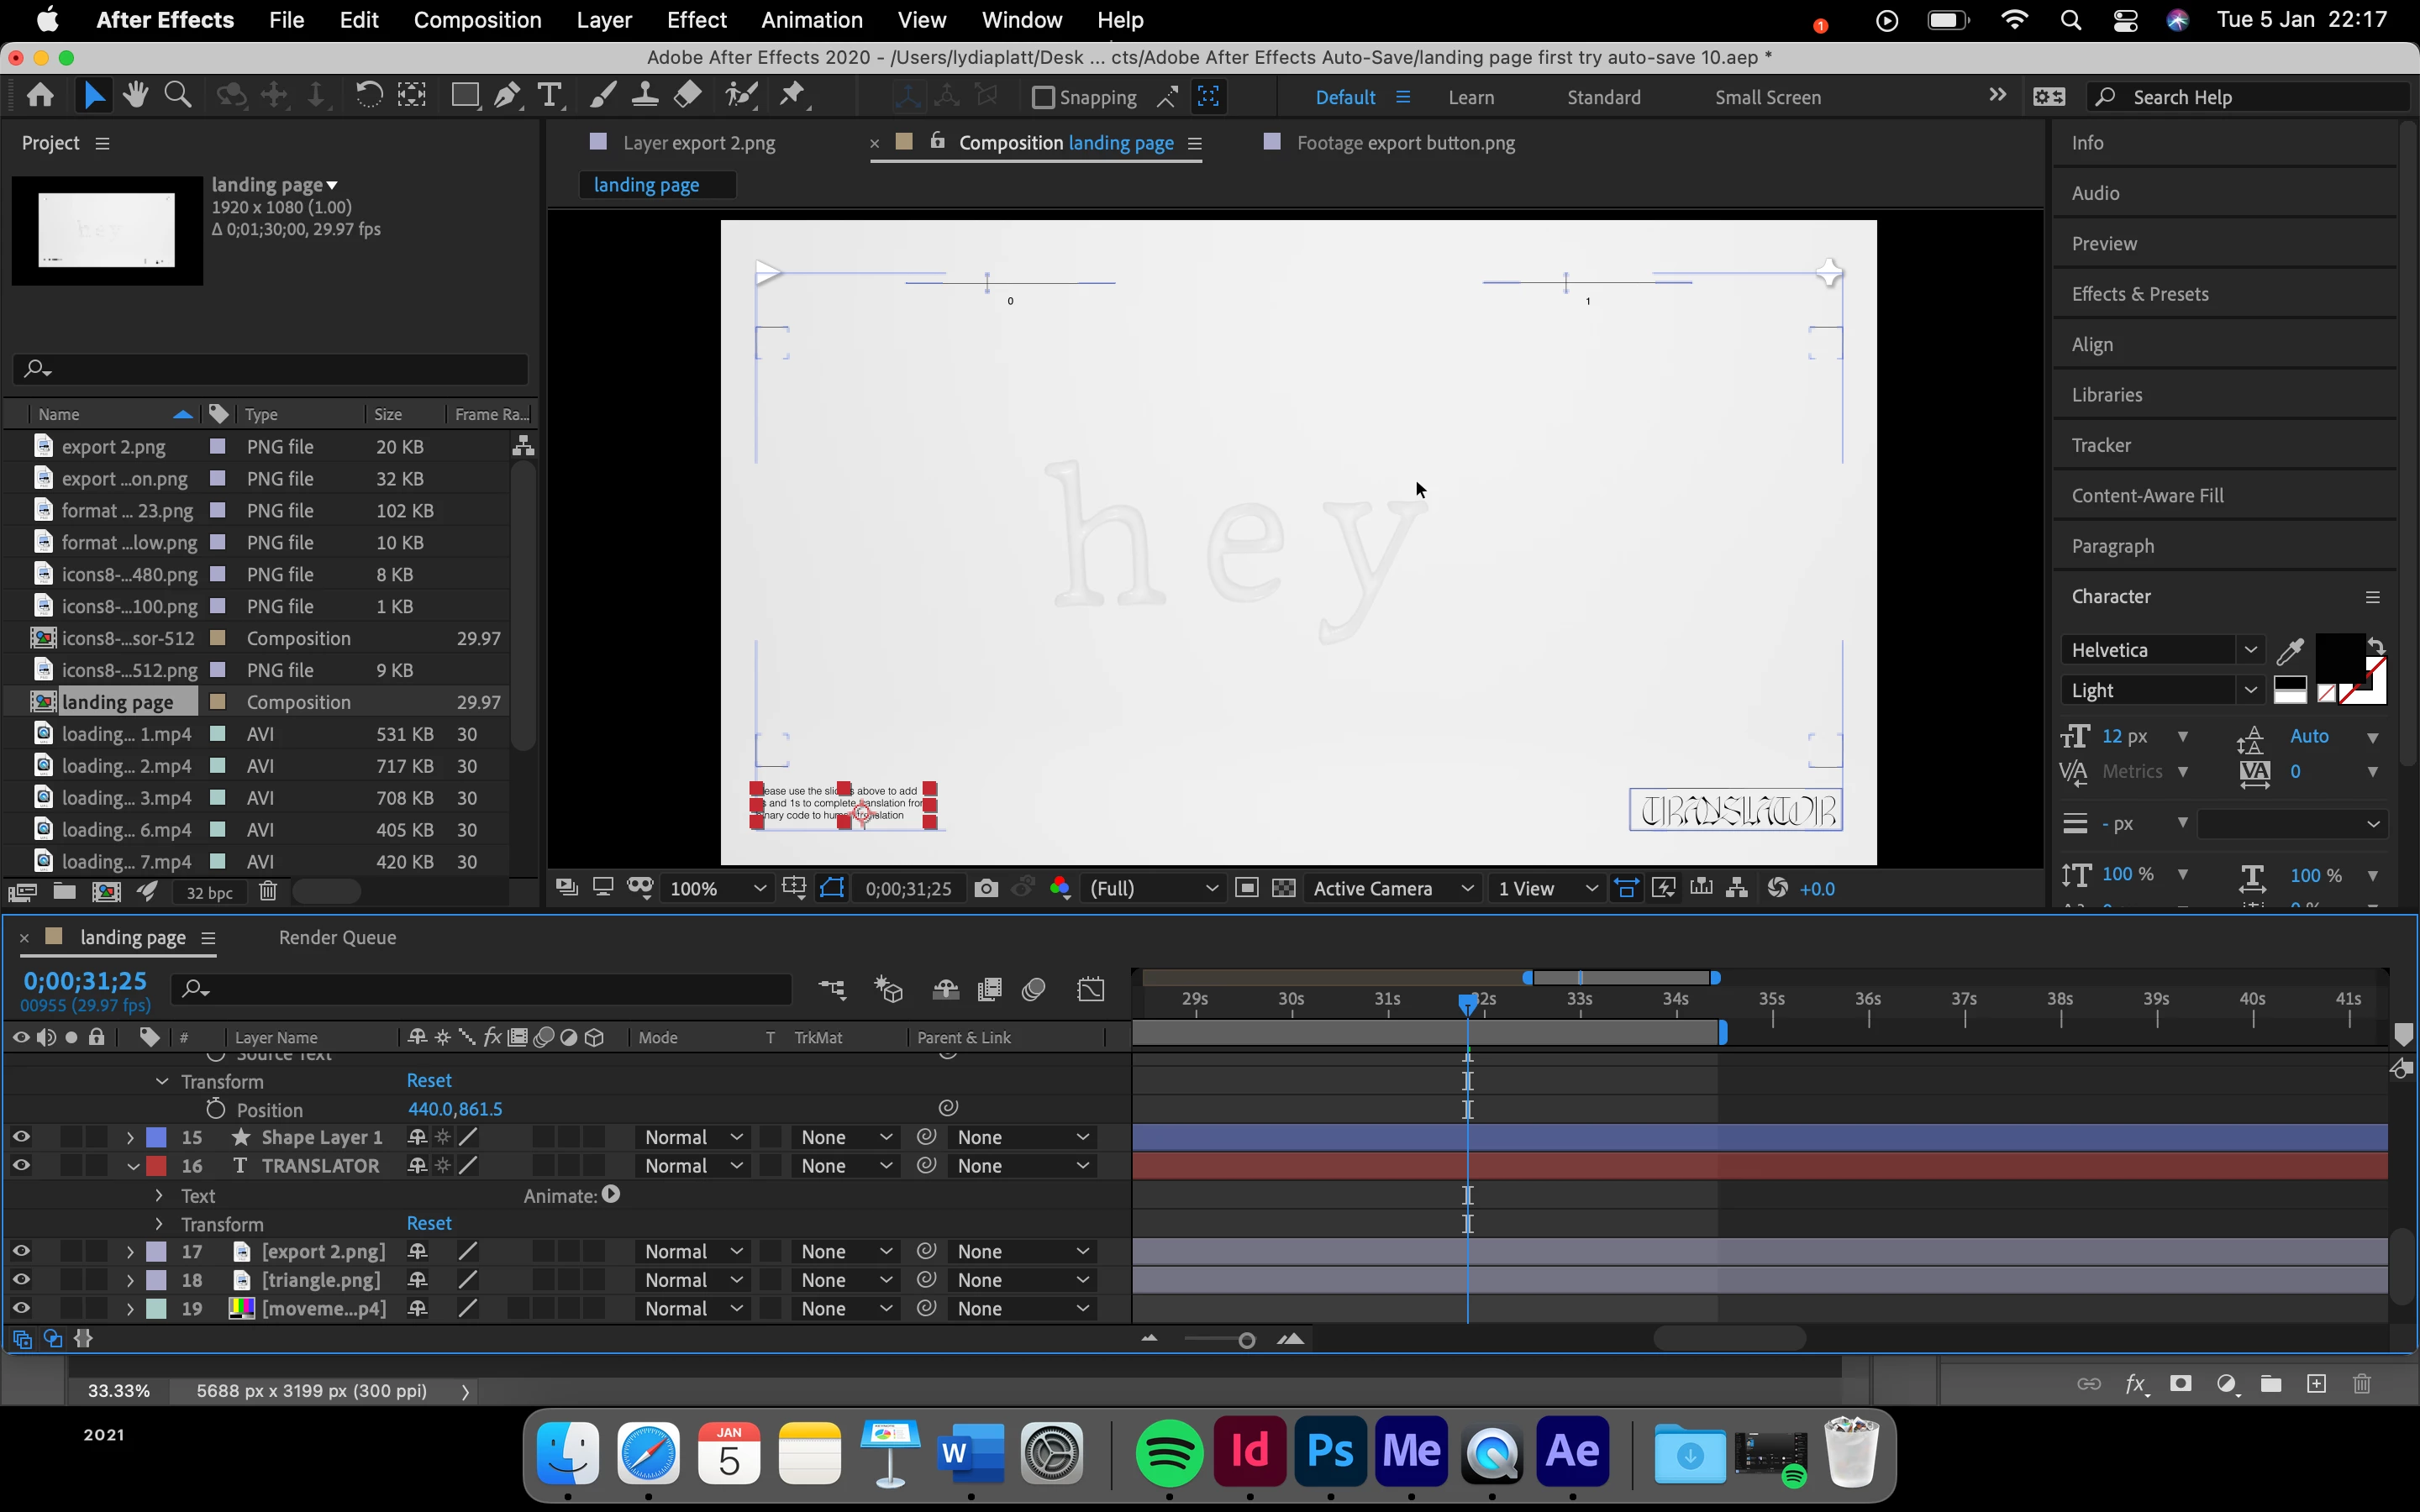Click the delete trash icon in Project panel
The width and height of the screenshot is (2420, 1512).
pos(268,891)
